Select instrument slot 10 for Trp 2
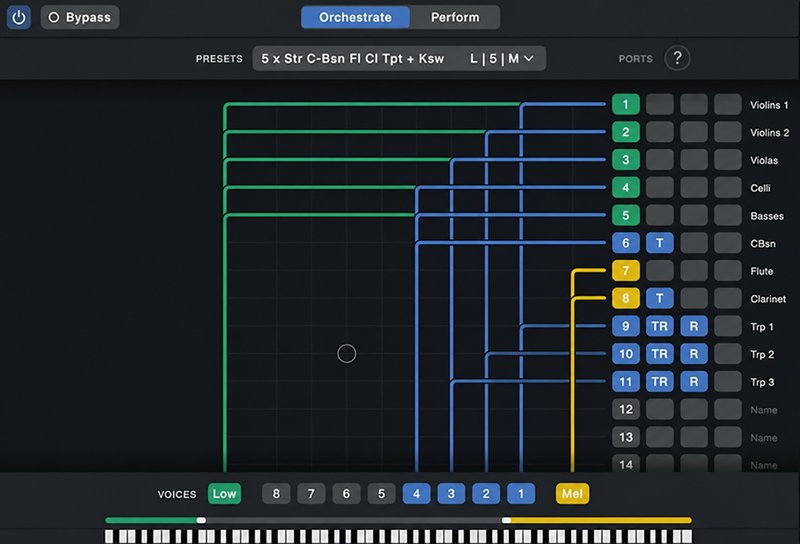This screenshot has height=544, width=800. pyautogui.click(x=626, y=354)
